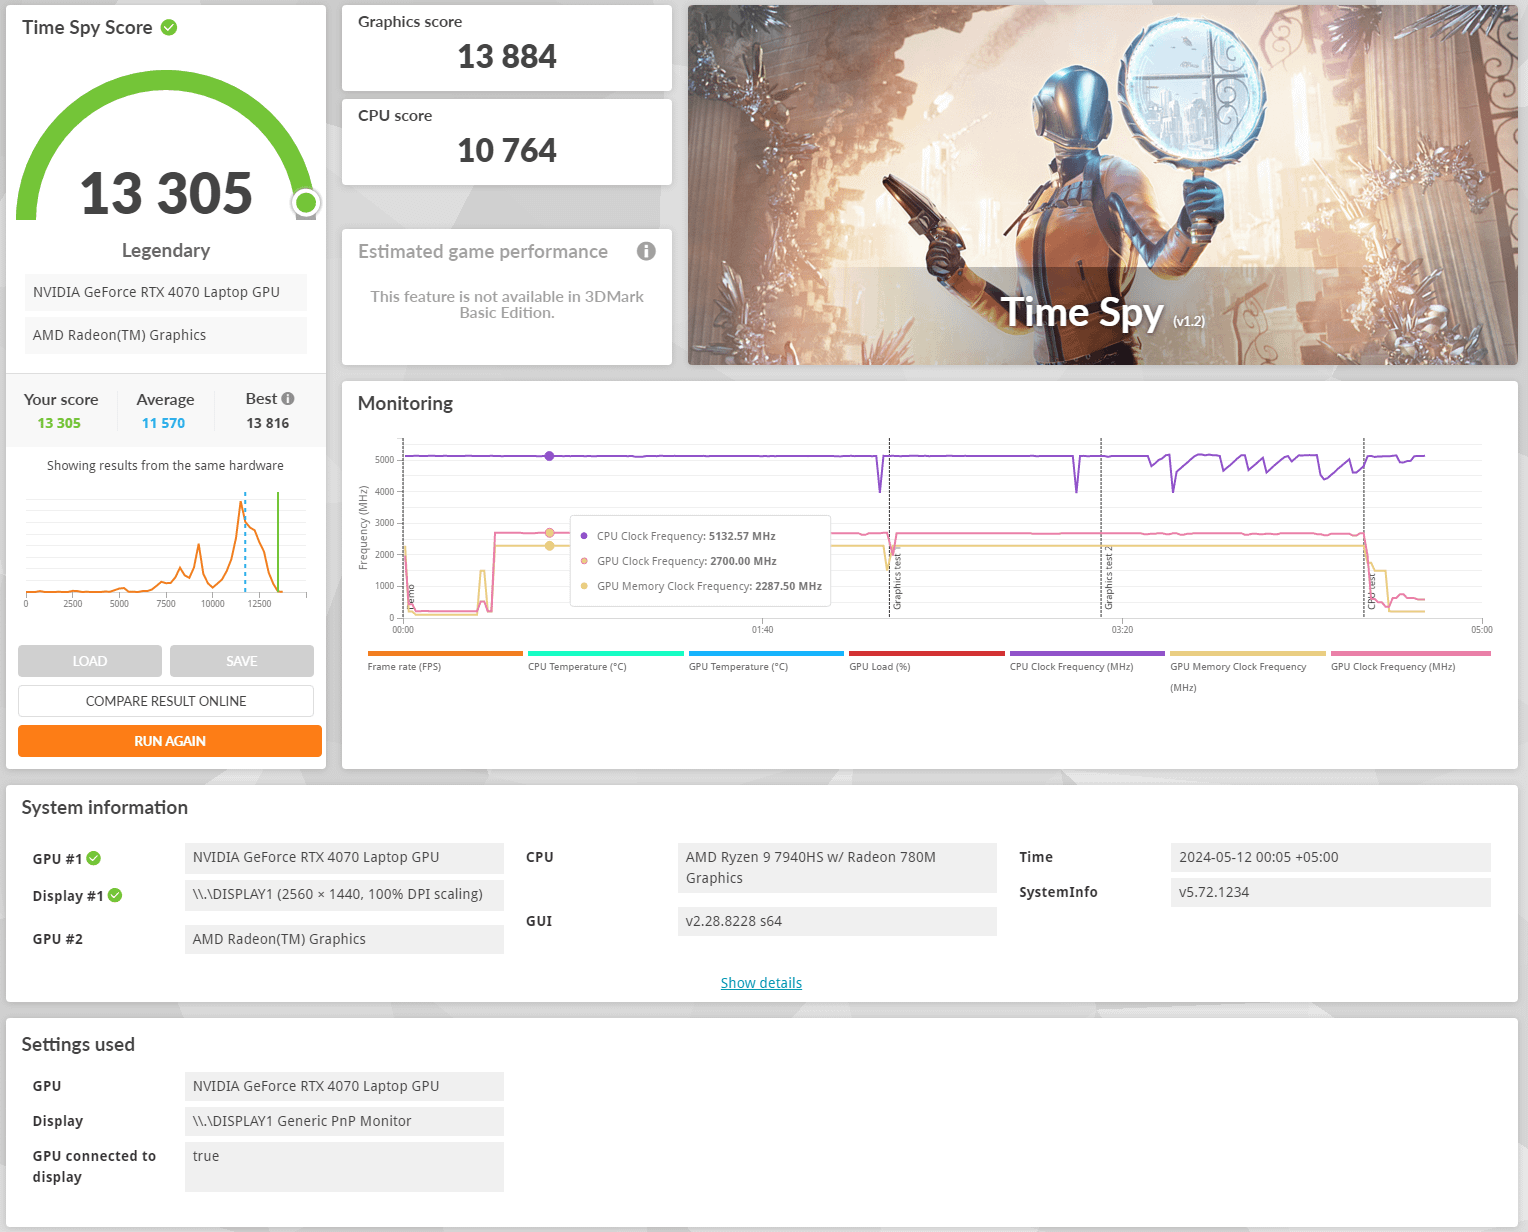Open the Estimated game performance info icon
This screenshot has height=1232, width=1528.
pyautogui.click(x=646, y=251)
